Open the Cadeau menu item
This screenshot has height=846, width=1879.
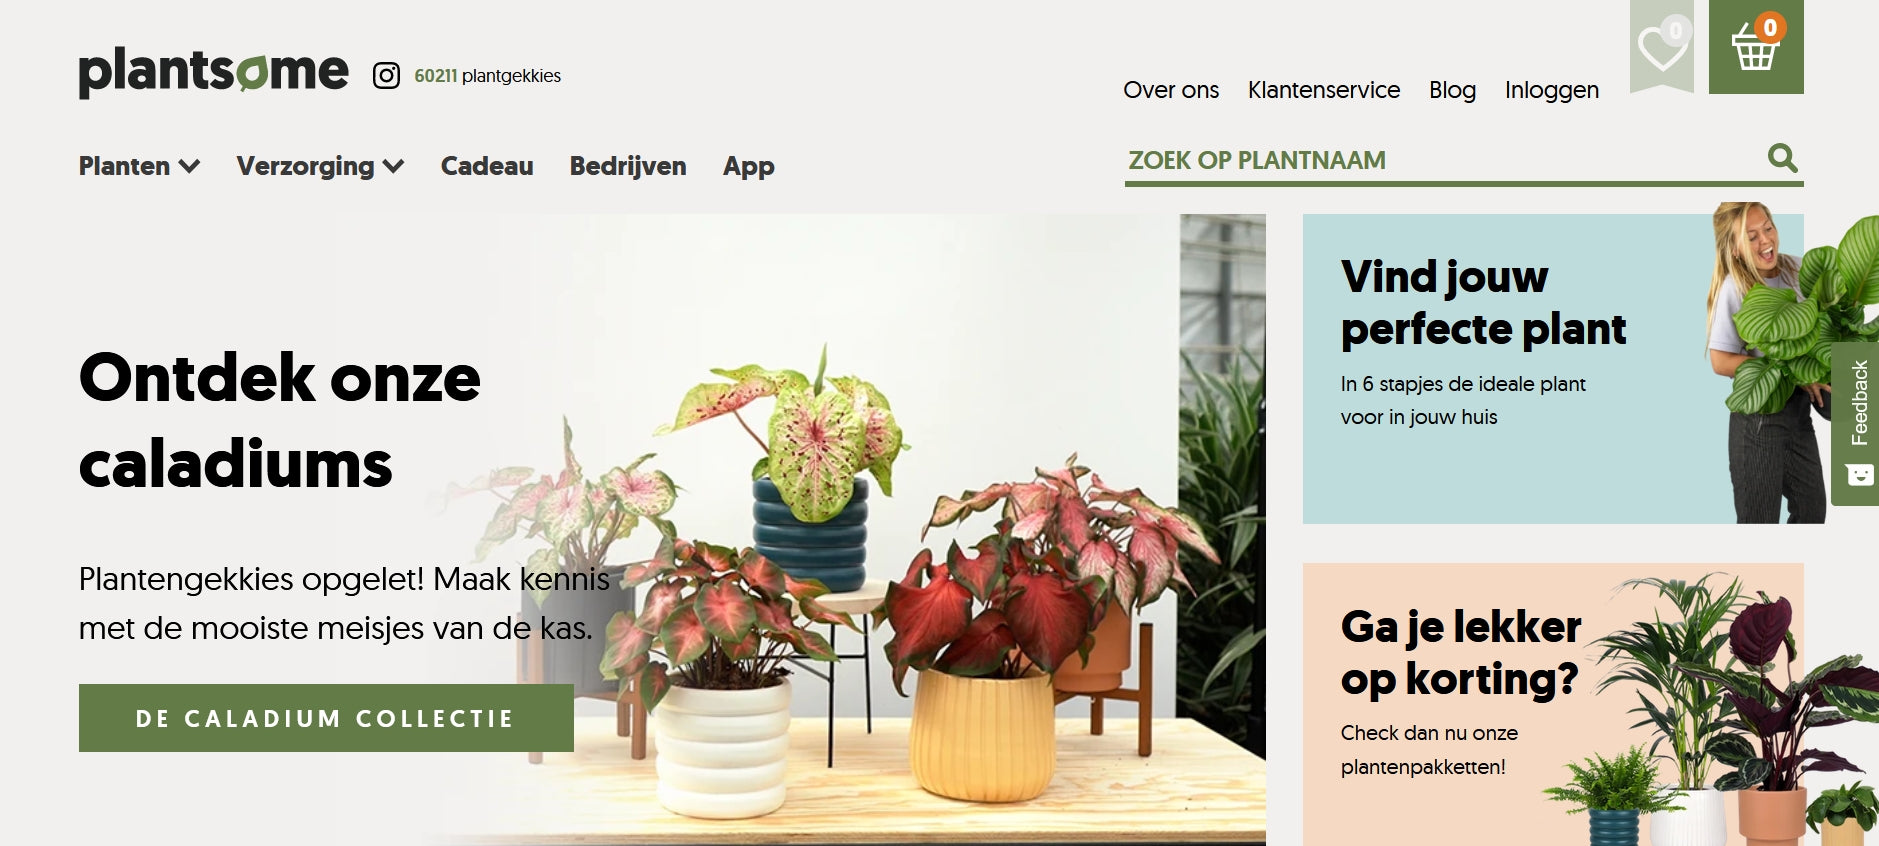[487, 166]
